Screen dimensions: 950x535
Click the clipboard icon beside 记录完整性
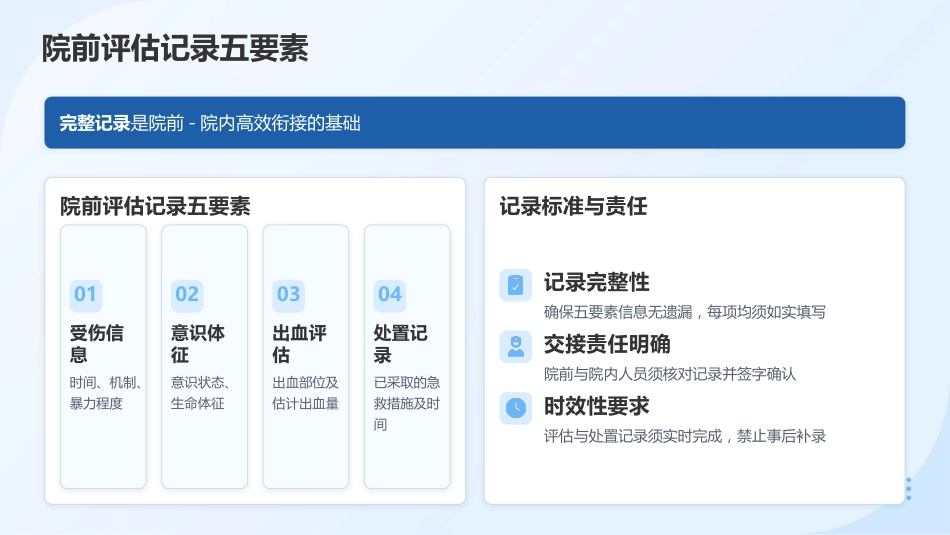point(516,285)
